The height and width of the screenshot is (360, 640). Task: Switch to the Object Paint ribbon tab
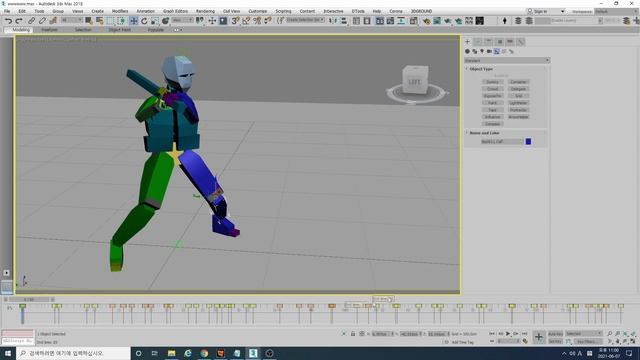(120, 30)
